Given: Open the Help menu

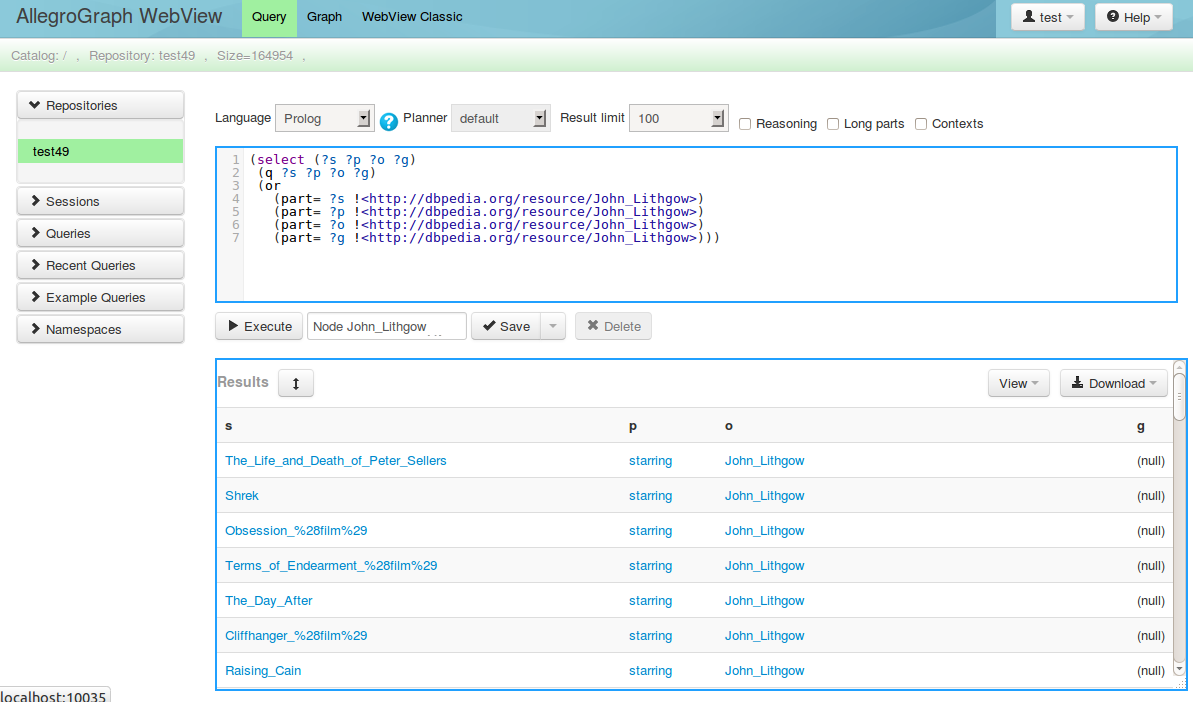Looking at the screenshot, I should pos(1133,17).
